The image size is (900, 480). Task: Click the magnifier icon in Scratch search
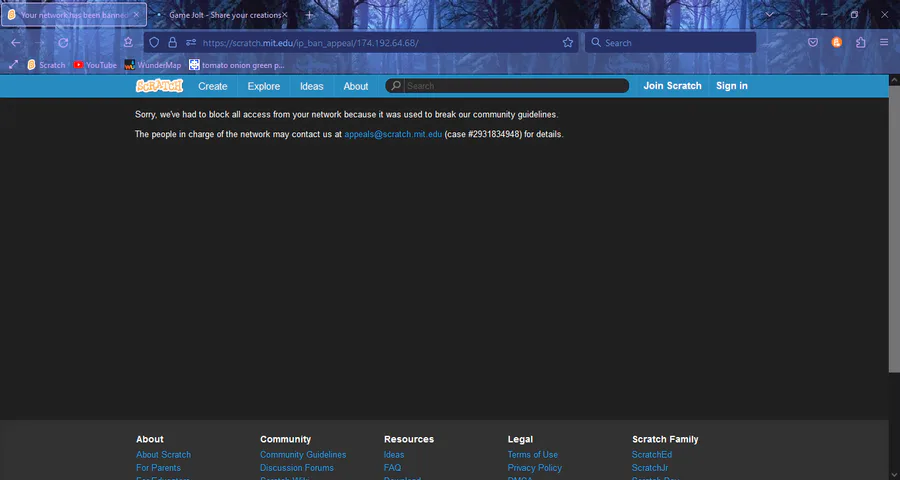[395, 86]
